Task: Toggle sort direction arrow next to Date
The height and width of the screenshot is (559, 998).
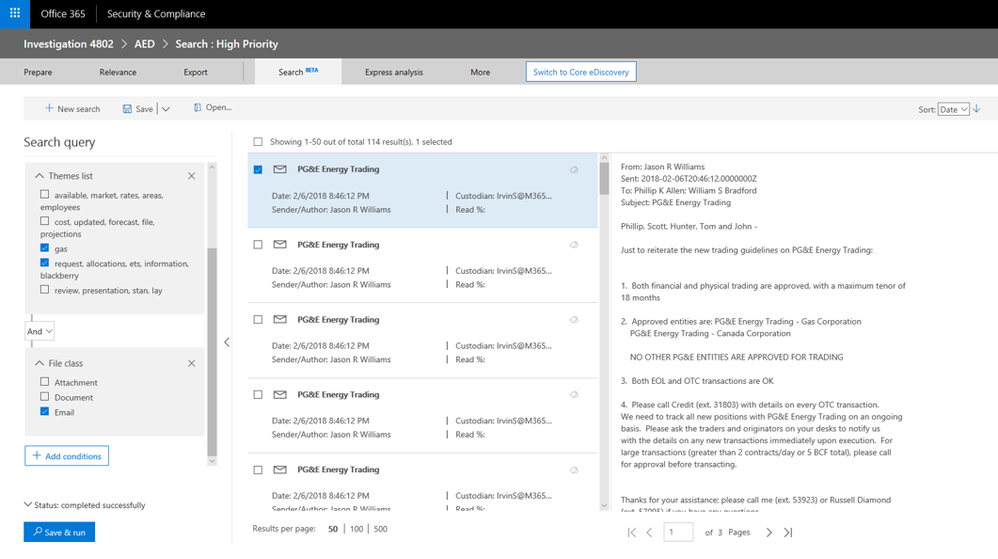Action: (977, 109)
